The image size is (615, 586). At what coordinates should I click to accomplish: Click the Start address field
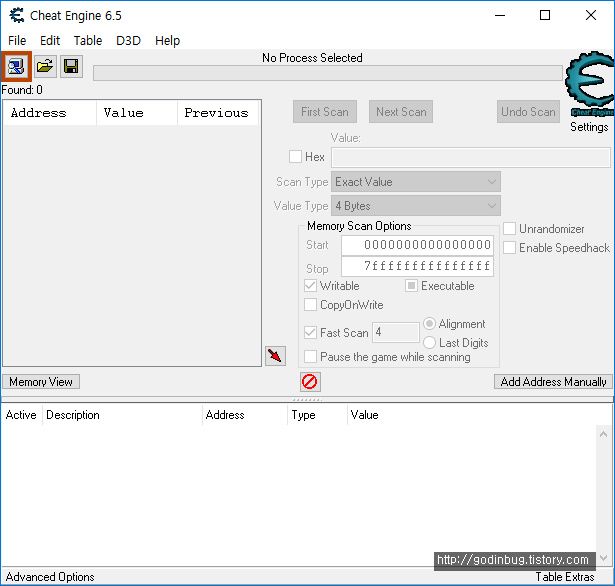(417, 245)
